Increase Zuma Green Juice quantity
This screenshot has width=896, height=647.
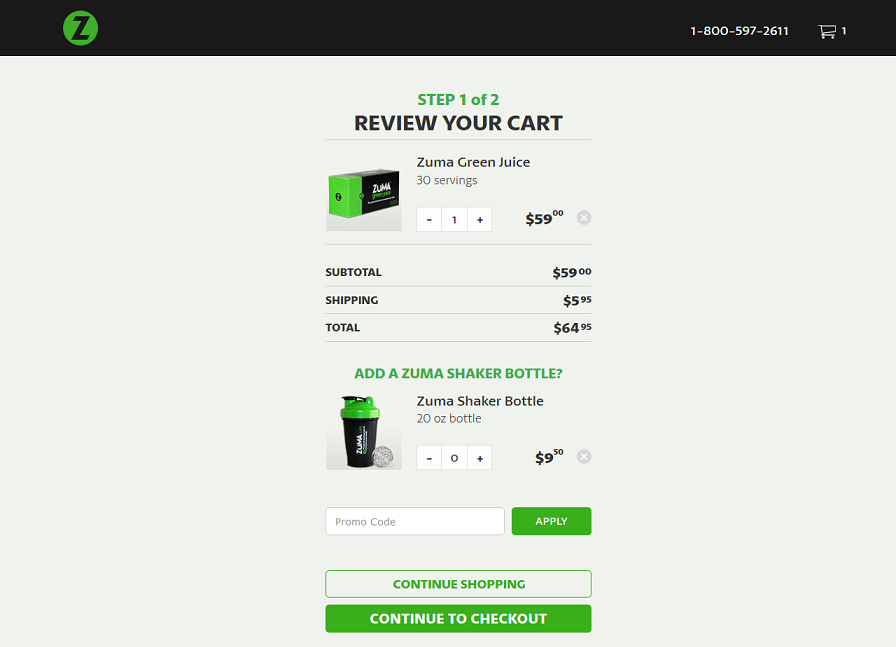click(480, 219)
